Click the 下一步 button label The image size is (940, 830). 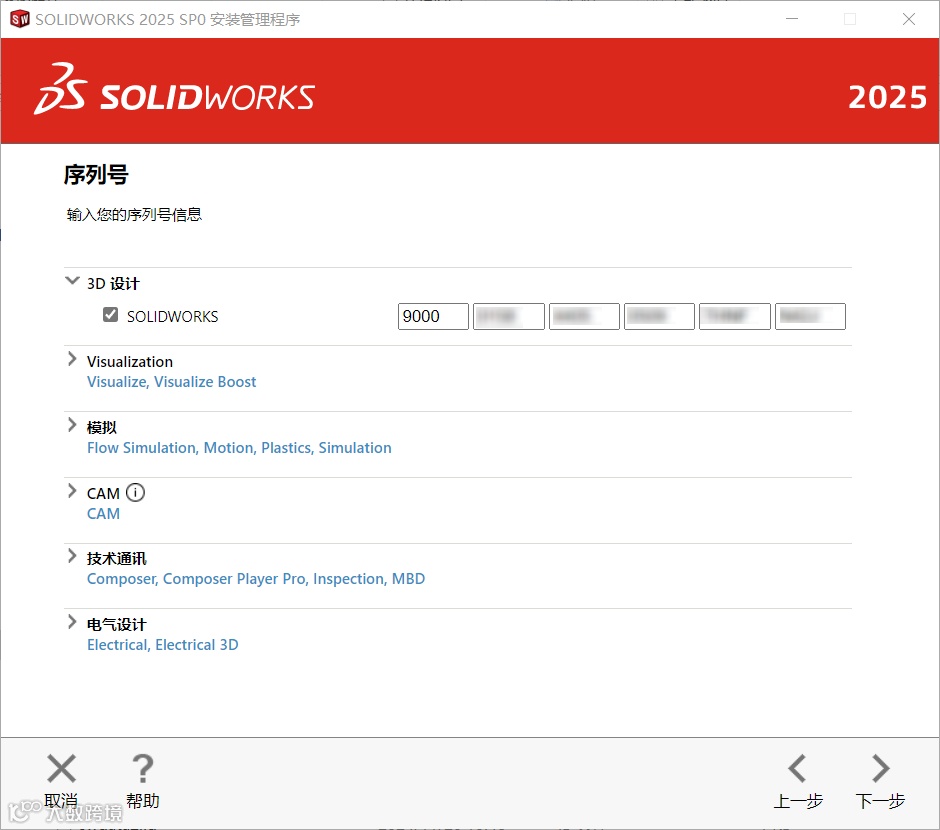880,801
